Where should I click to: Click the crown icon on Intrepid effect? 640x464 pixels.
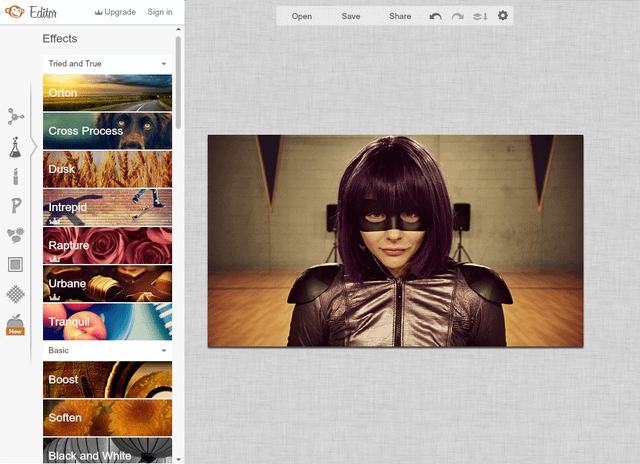coord(55,221)
